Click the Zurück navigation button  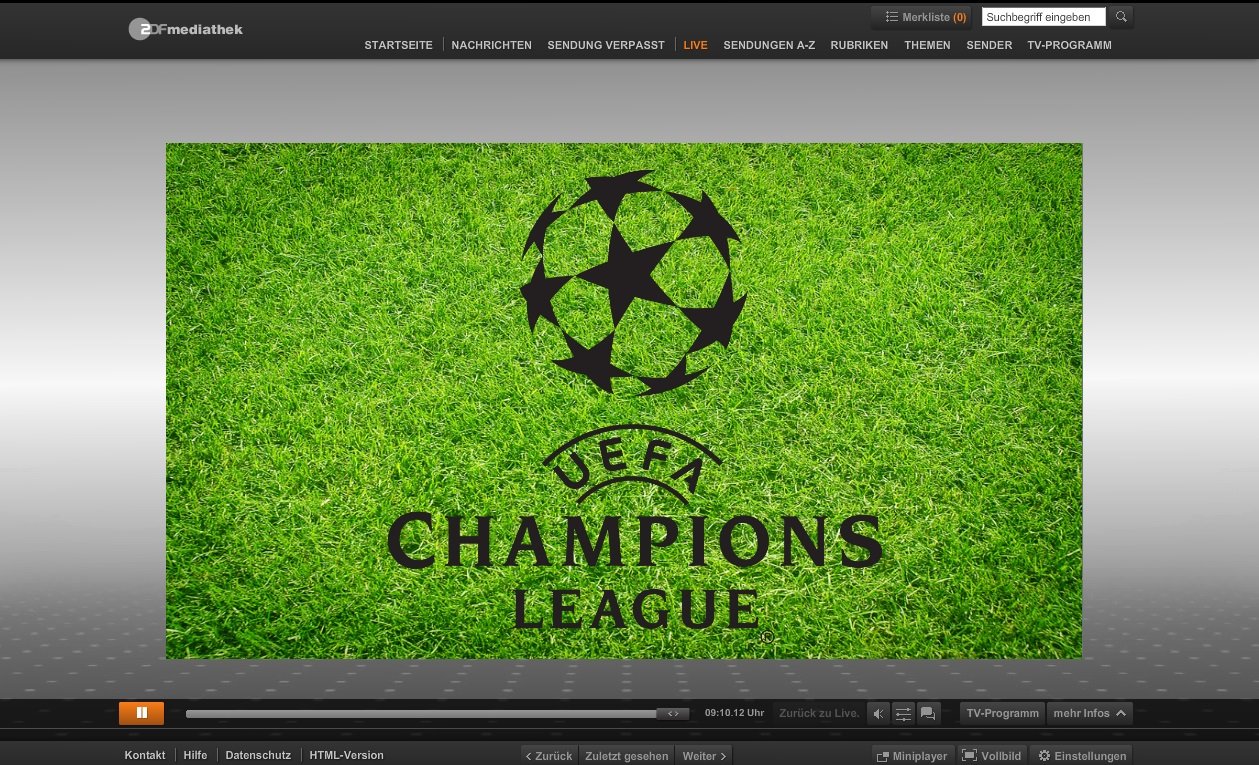coord(549,756)
